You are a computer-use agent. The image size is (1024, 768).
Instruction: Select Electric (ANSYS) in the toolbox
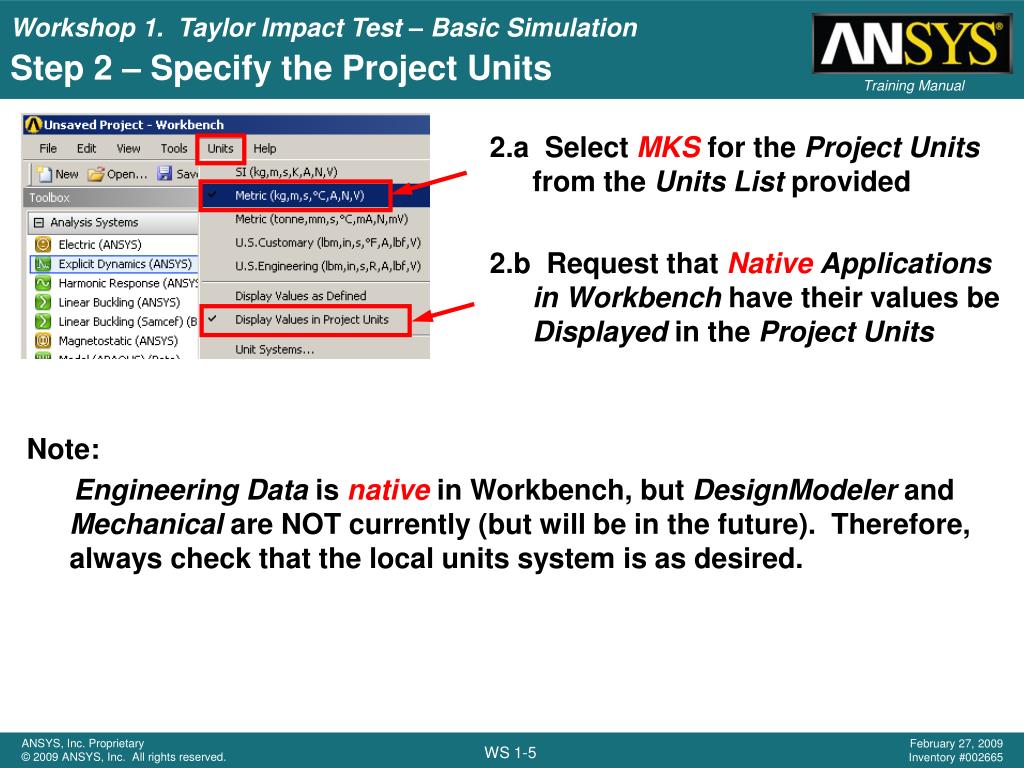tap(100, 244)
